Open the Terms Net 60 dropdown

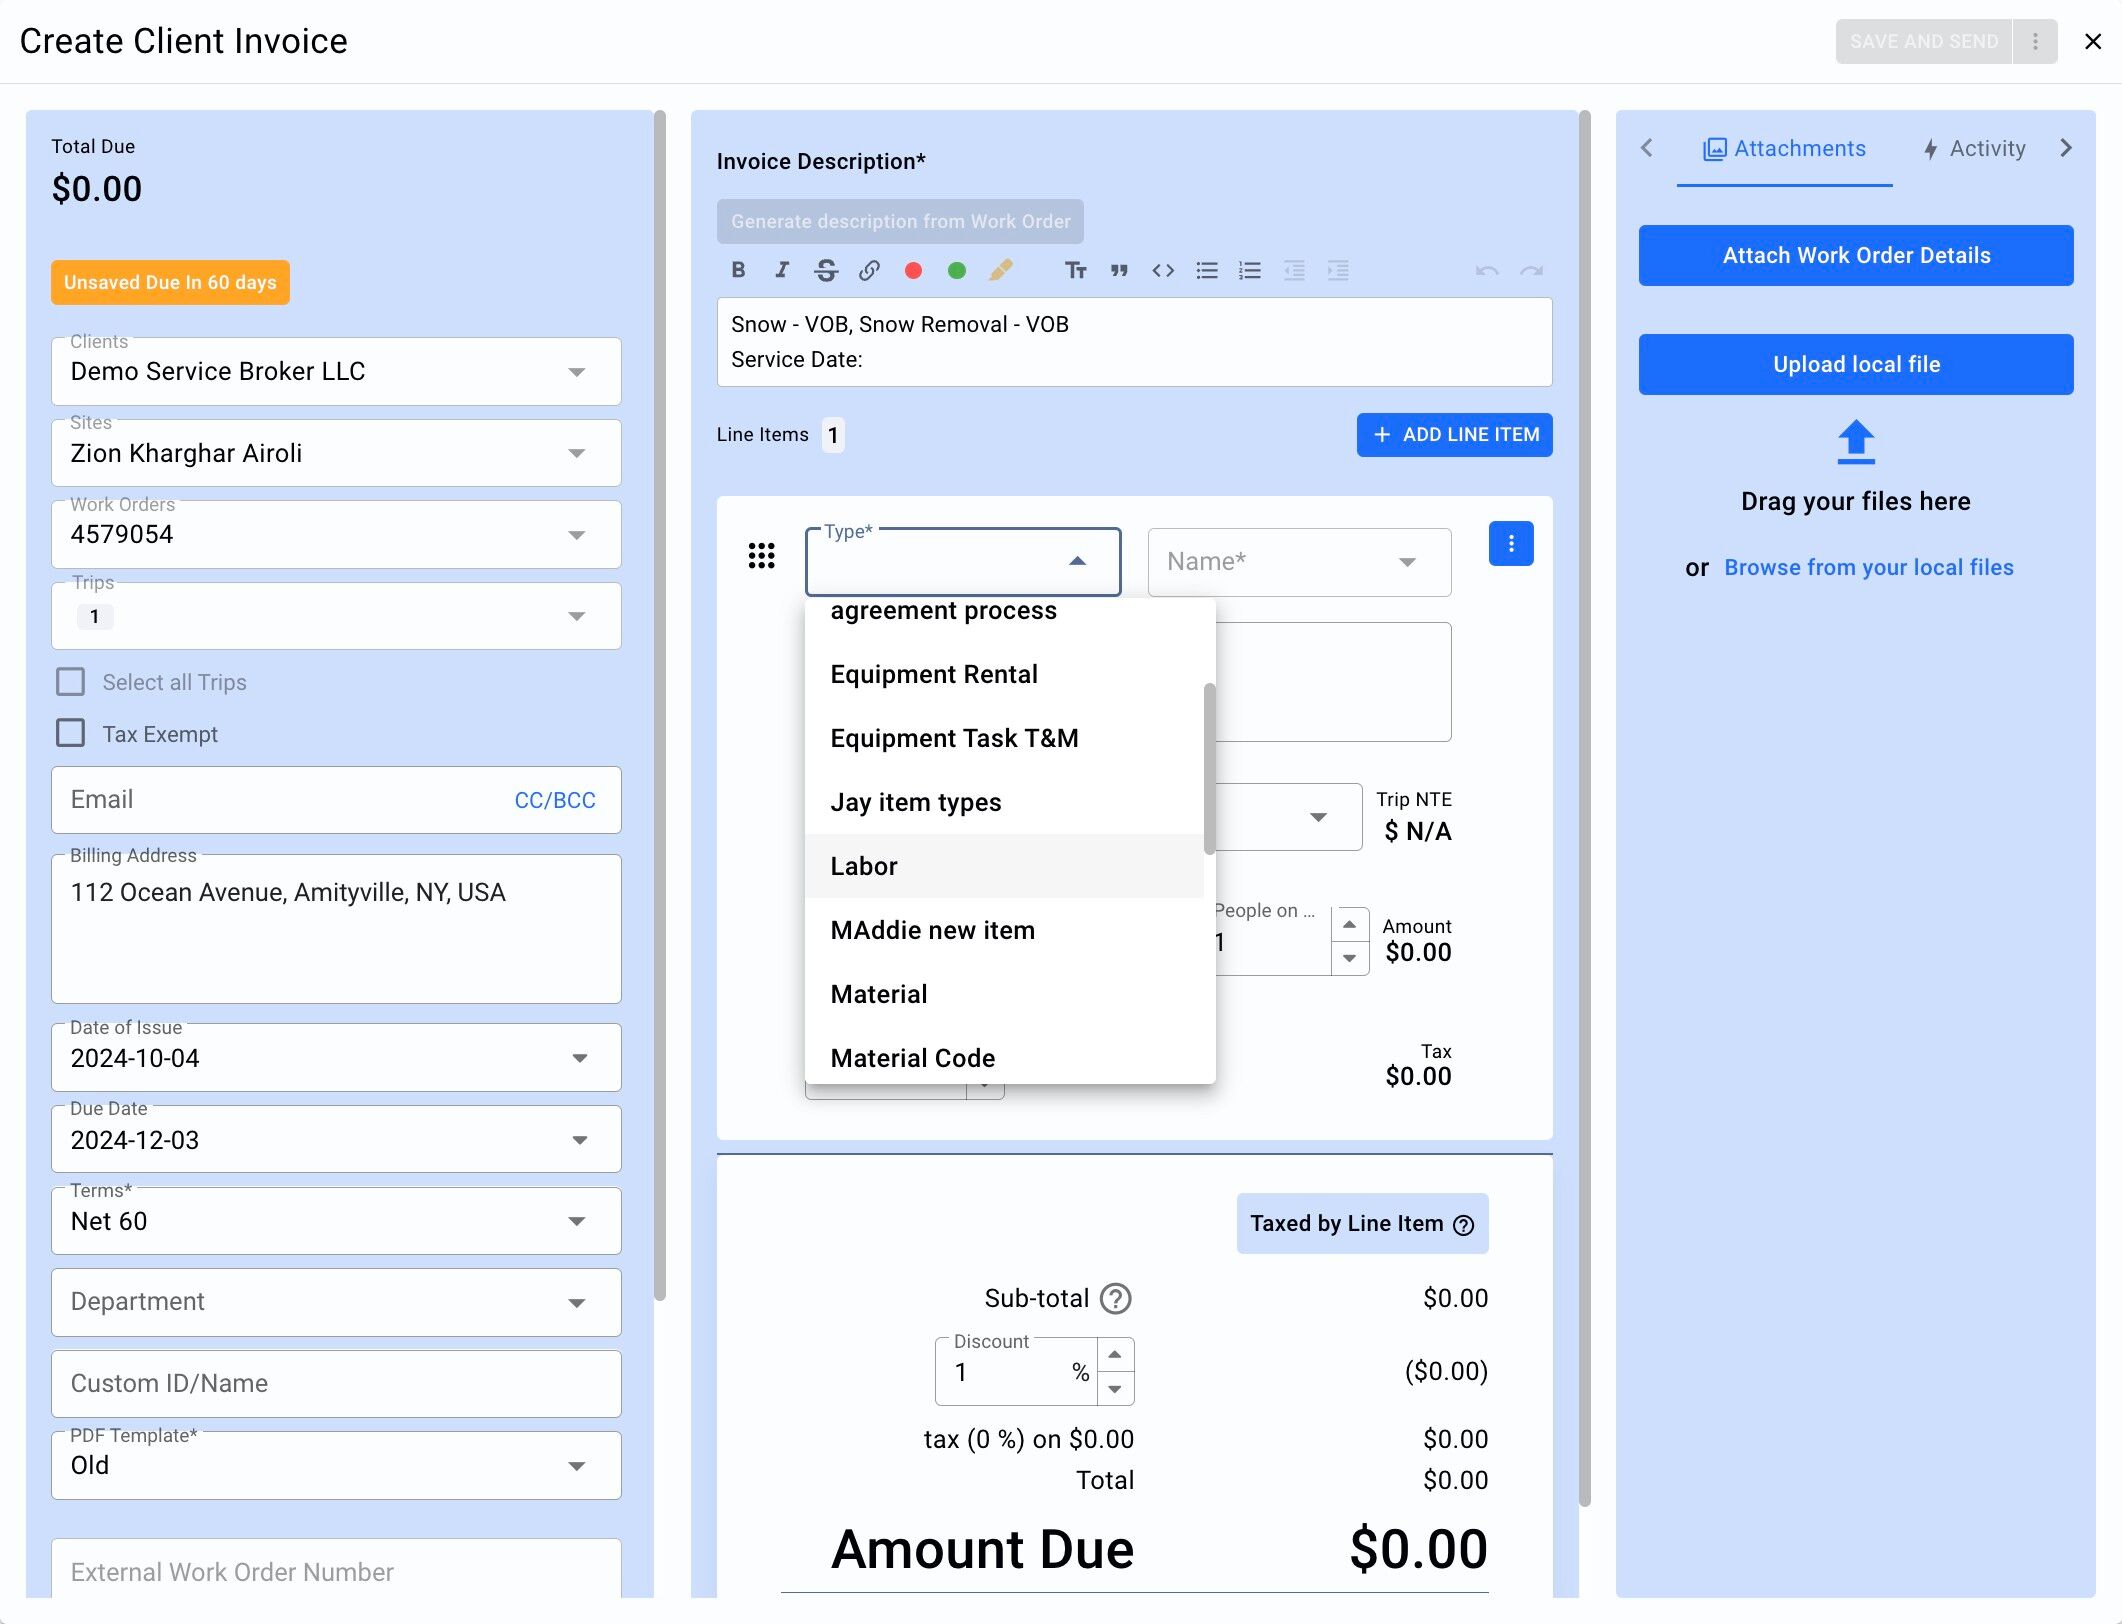tap(576, 1221)
